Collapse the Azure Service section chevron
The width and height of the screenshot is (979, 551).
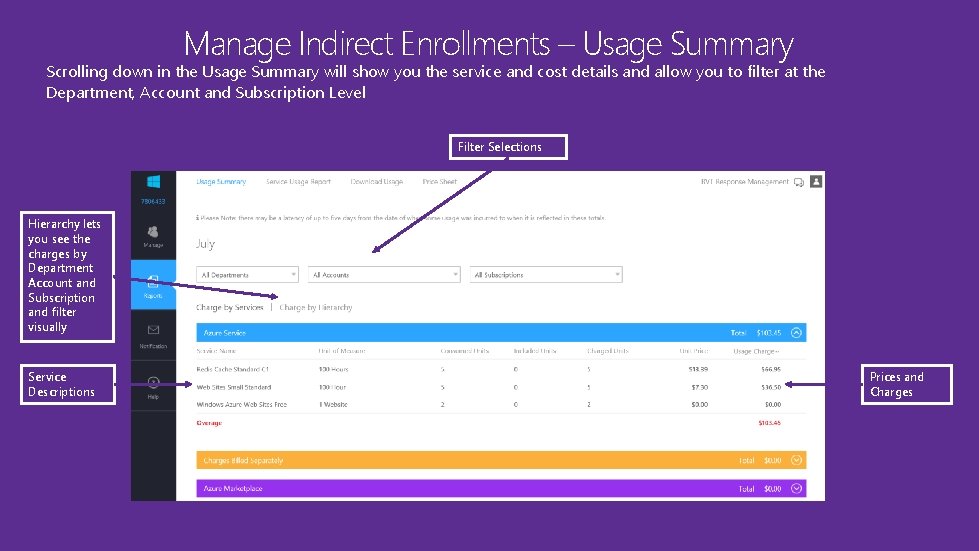point(796,333)
